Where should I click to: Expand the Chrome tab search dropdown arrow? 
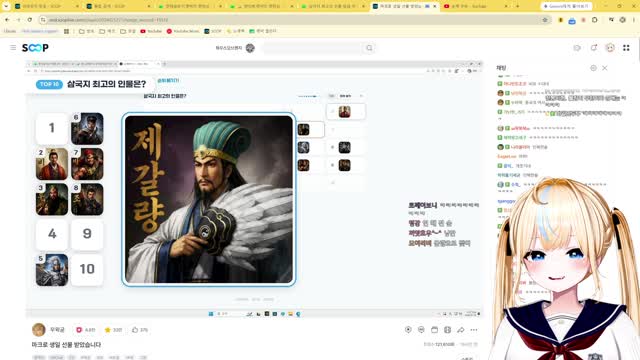pyautogui.click(x=6, y=6)
